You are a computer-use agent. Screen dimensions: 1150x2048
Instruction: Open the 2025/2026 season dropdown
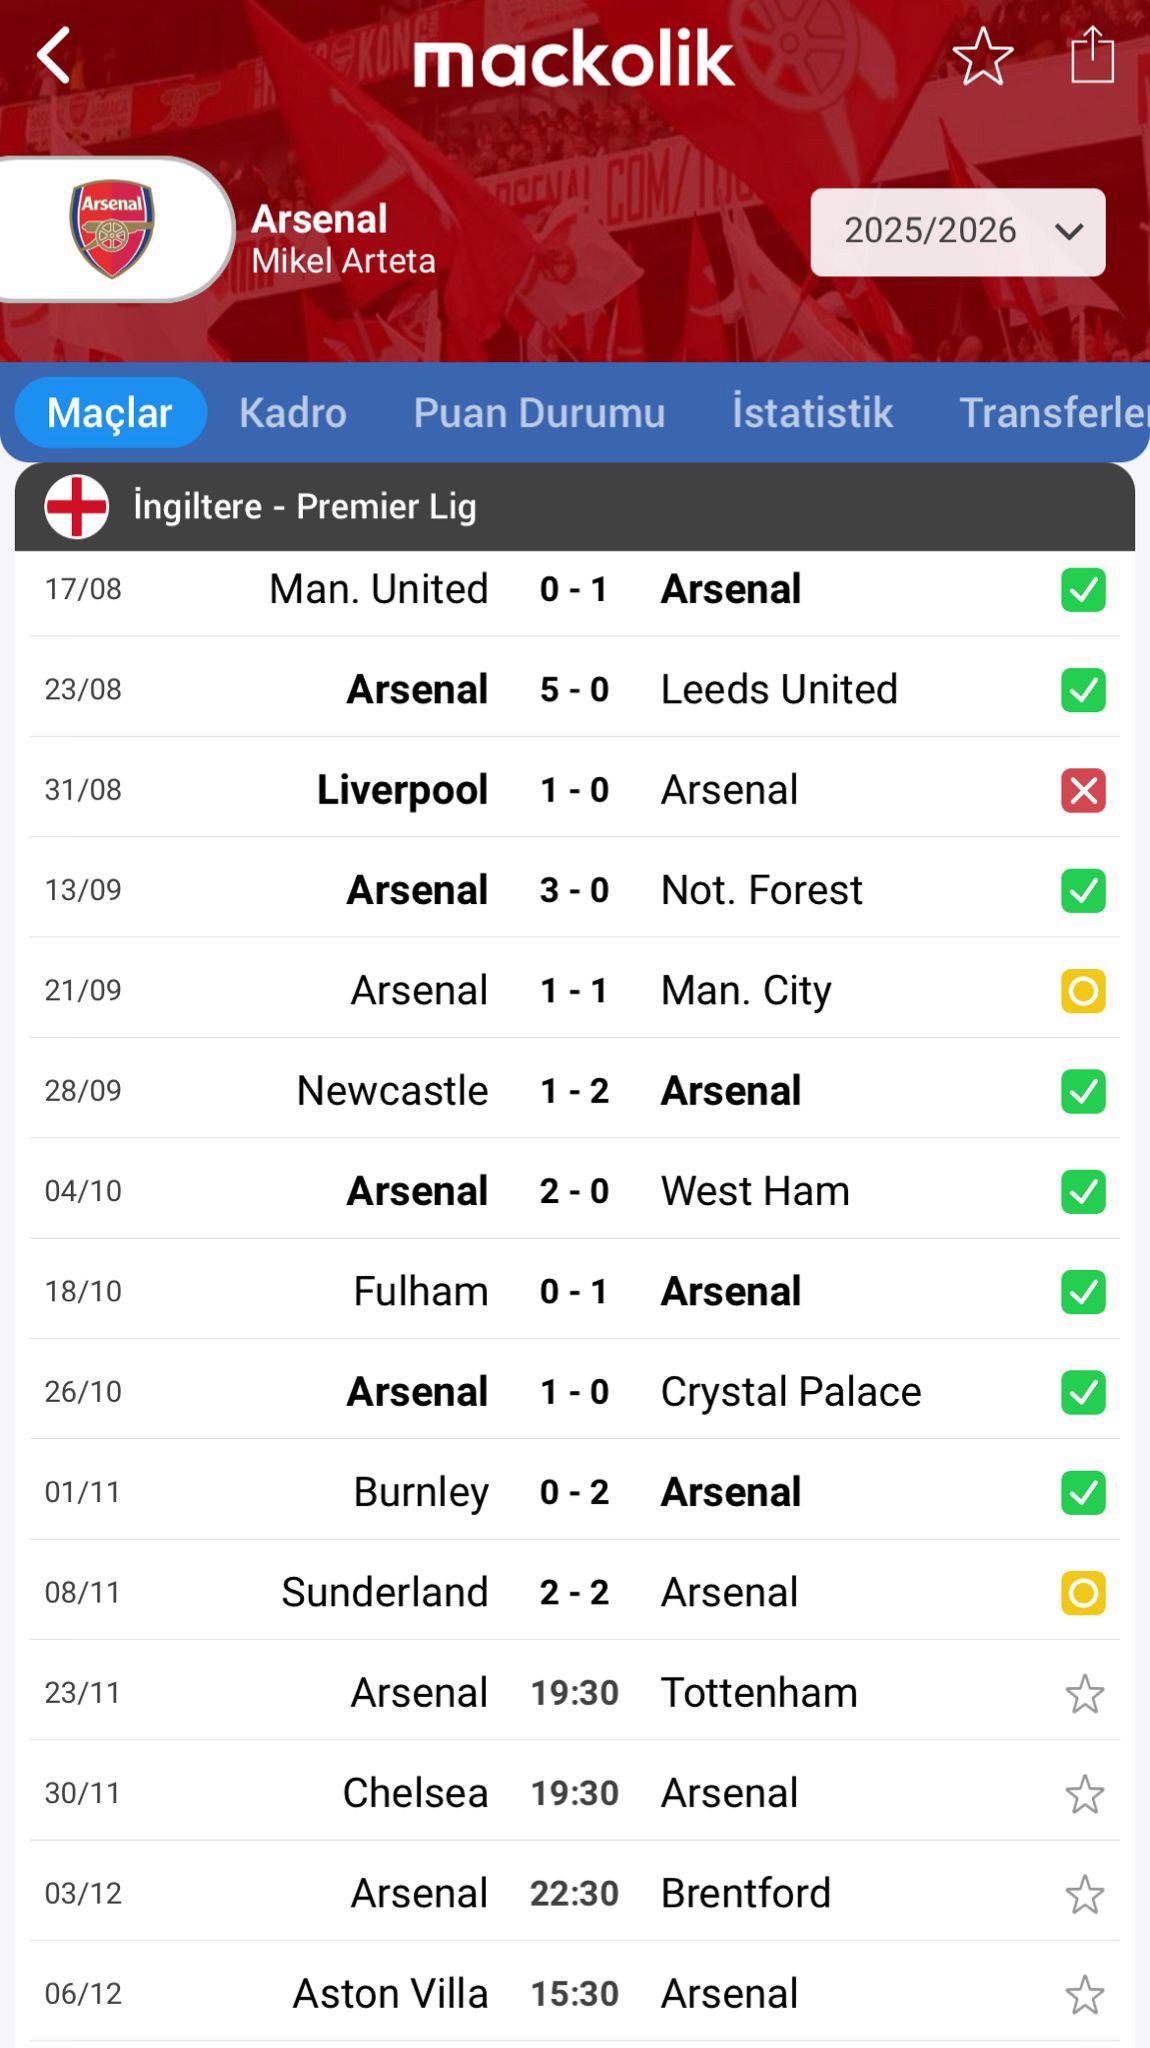(x=957, y=232)
